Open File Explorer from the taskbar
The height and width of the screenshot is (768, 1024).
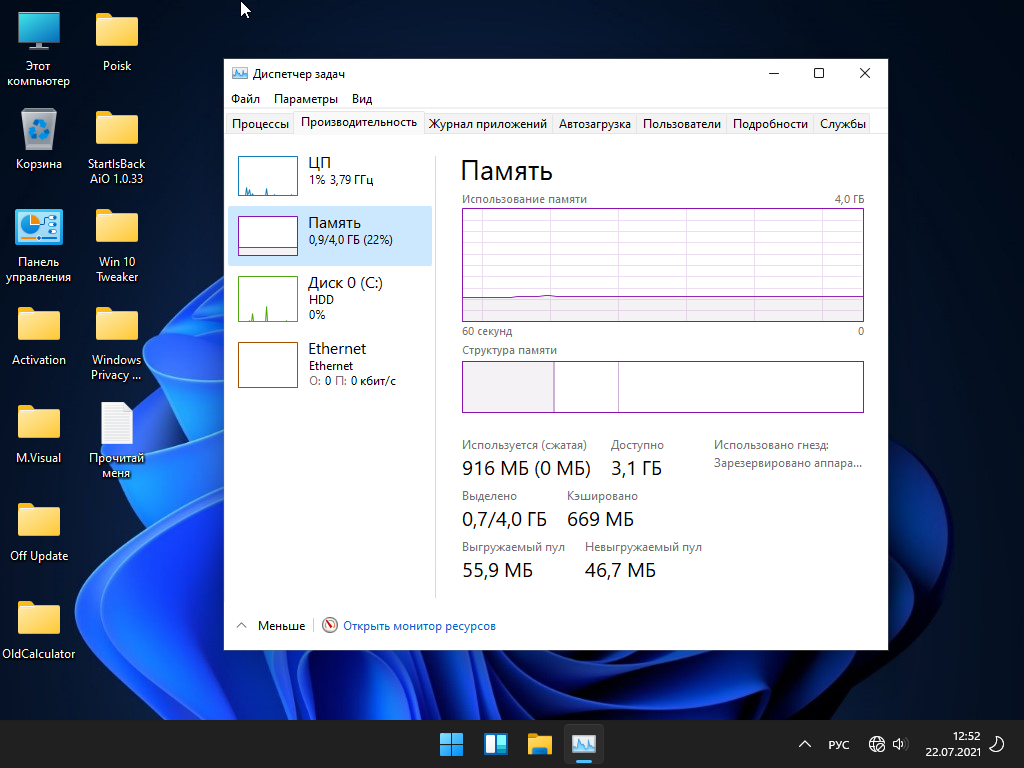(540, 744)
